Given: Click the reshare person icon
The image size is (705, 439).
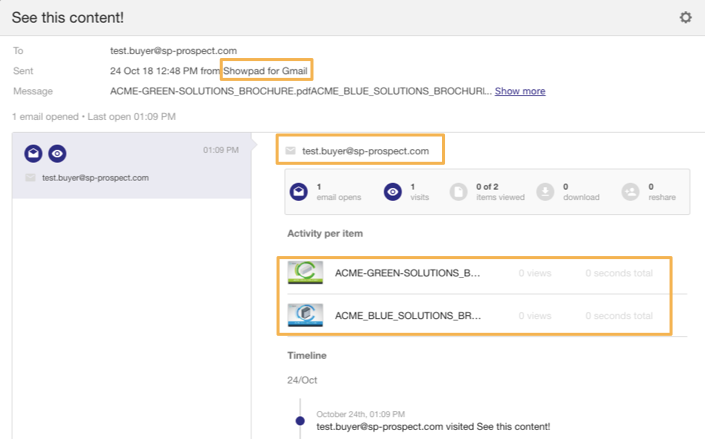Looking at the screenshot, I should pyautogui.click(x=630, y=192).
